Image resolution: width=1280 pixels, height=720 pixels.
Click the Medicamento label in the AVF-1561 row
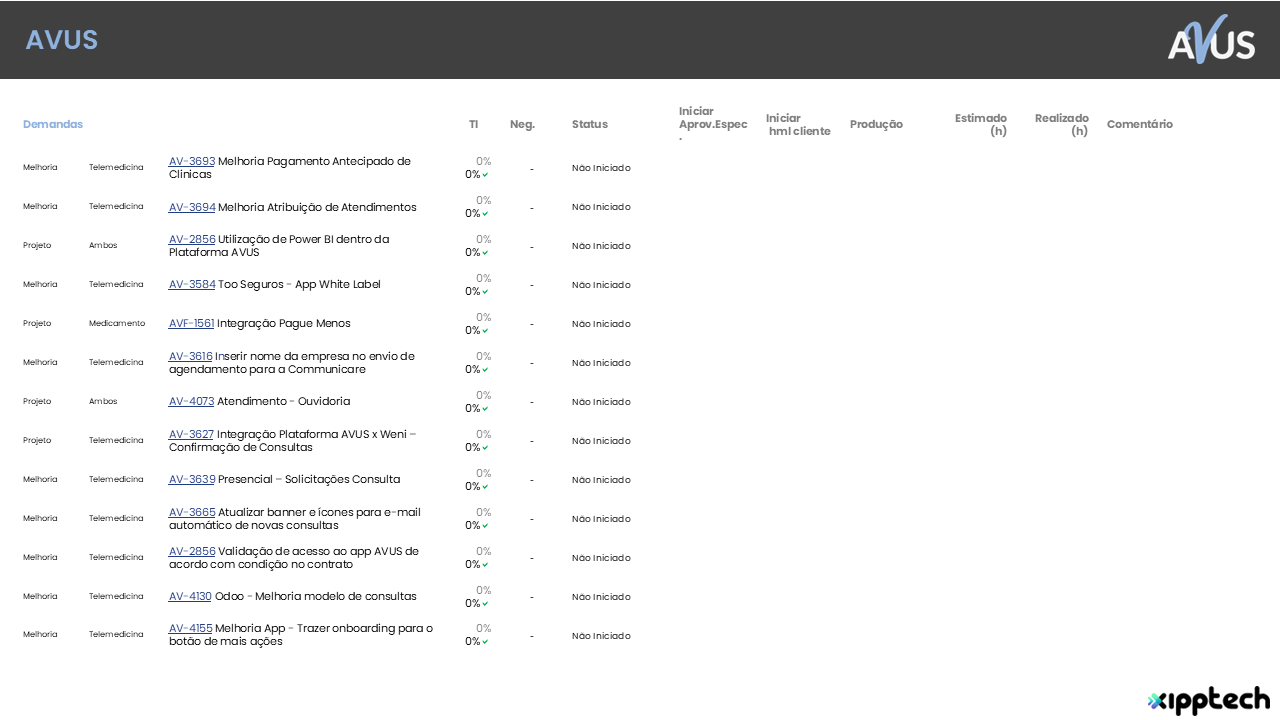(117, 323)
